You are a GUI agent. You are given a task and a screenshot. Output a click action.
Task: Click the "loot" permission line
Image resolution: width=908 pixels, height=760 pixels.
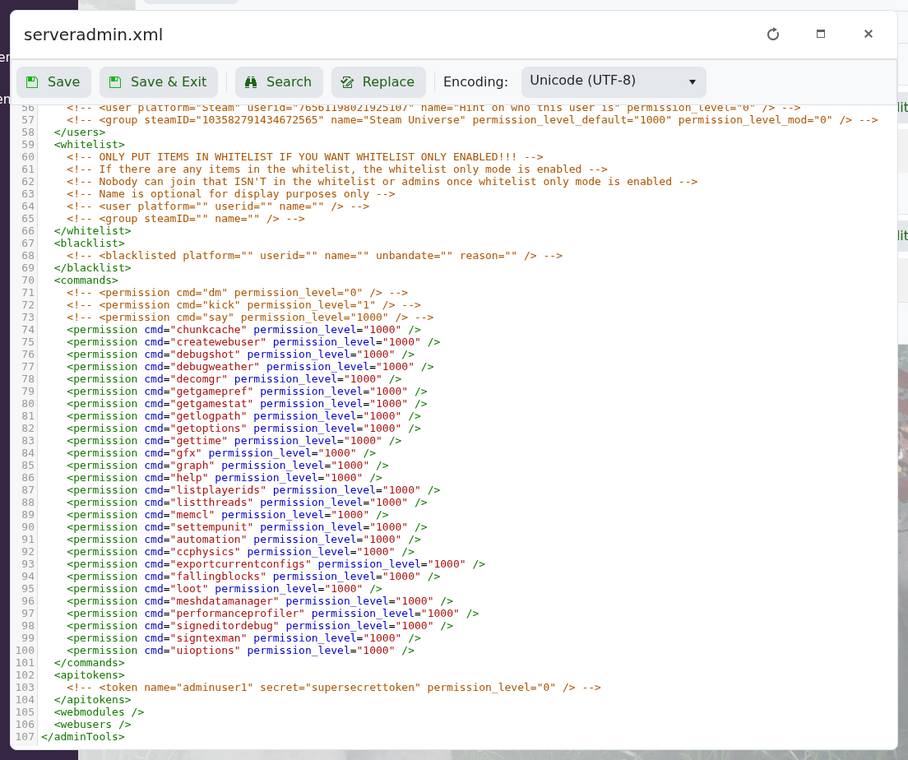coord(225,589)
